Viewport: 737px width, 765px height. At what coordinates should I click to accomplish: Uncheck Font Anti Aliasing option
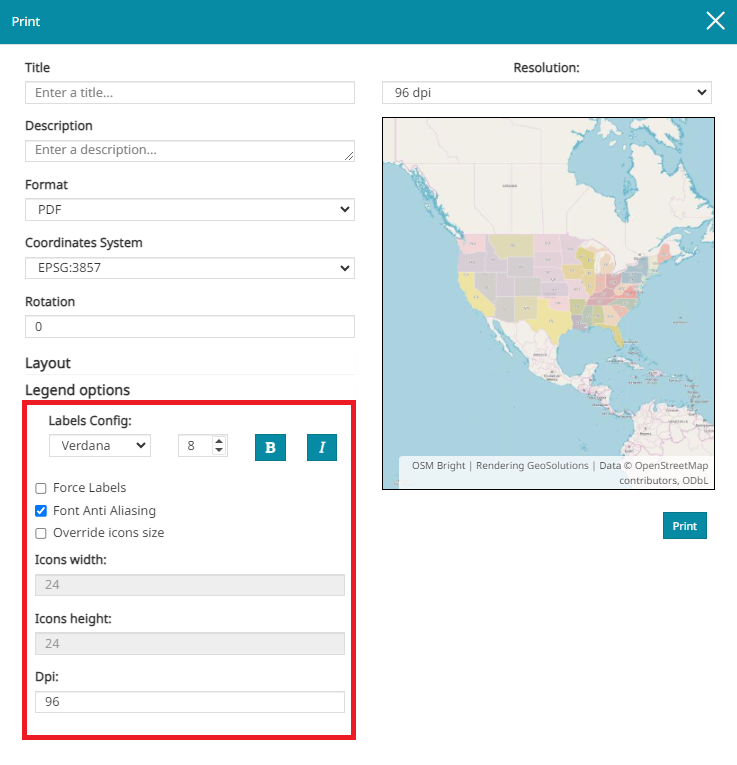41,511
